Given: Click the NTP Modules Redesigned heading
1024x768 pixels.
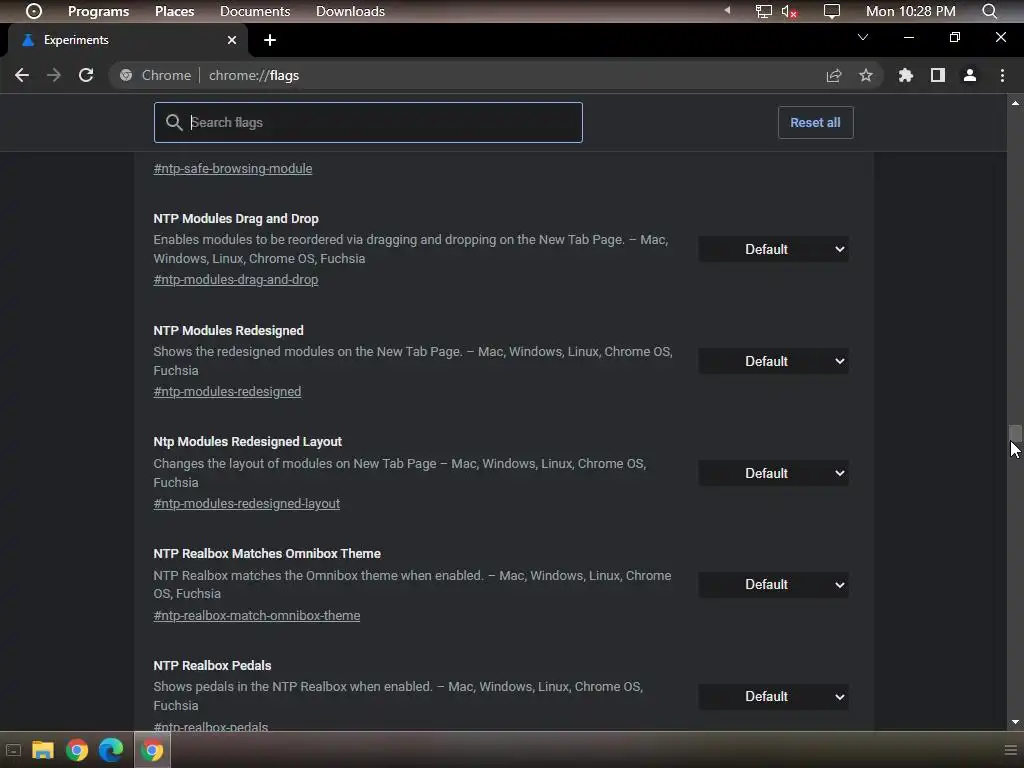Looking at the screenshot, I should pos(229,330).
